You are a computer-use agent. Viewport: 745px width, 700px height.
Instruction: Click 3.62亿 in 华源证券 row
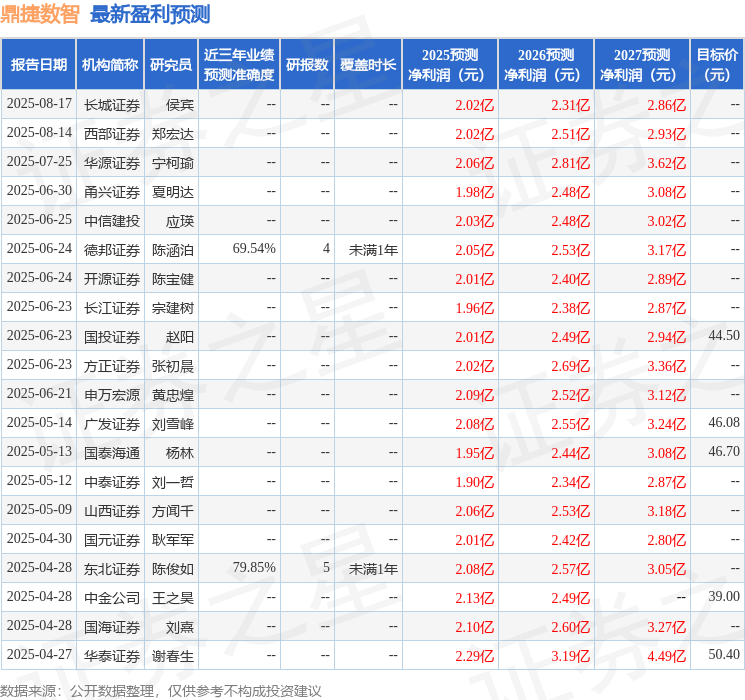click(666, 163)
